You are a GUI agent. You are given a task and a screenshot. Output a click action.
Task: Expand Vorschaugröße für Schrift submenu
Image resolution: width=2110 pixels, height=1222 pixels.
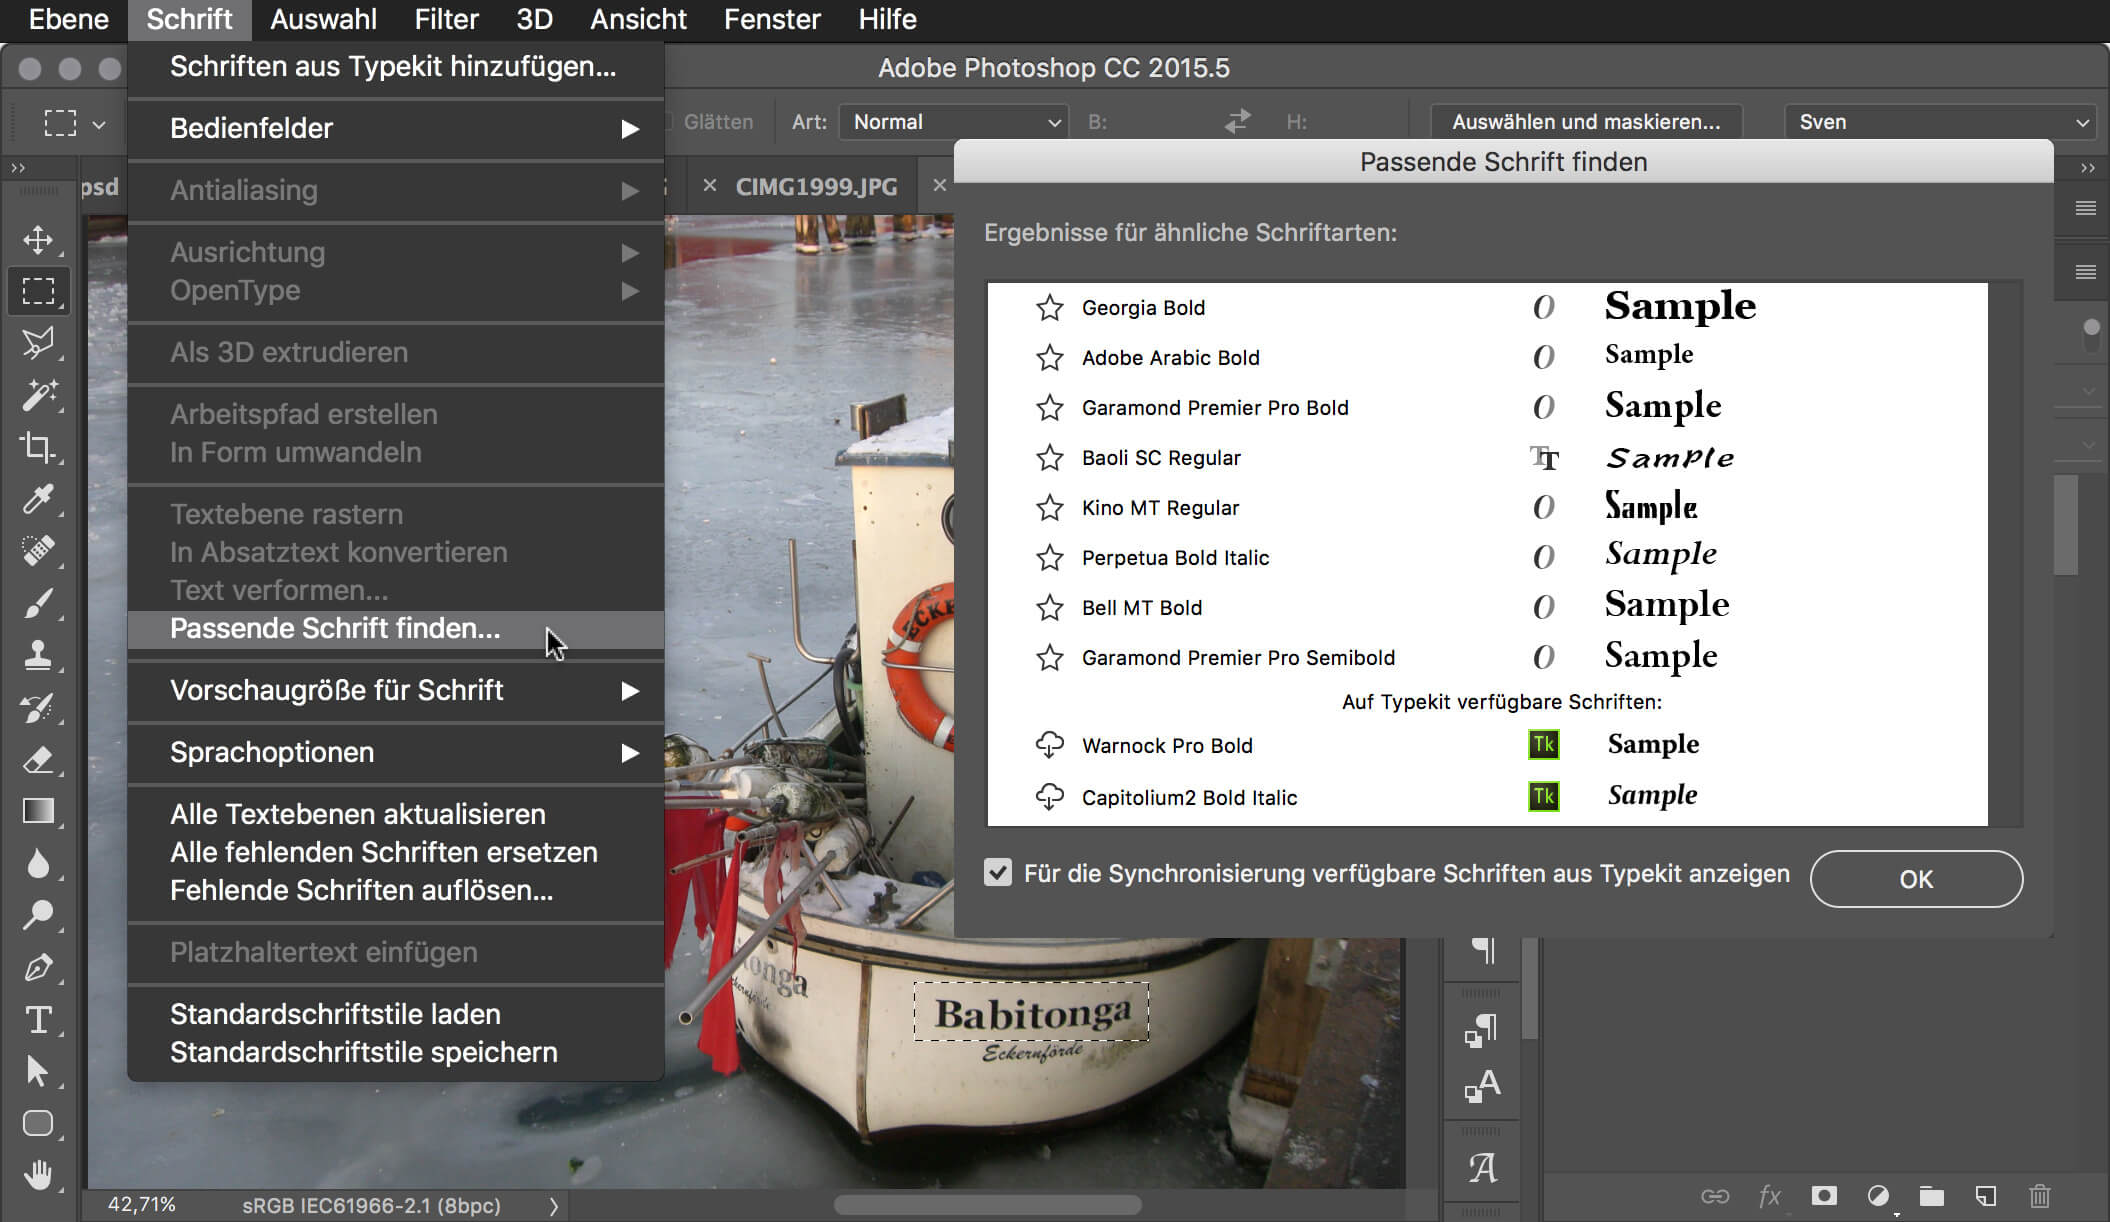click(396, 690)
